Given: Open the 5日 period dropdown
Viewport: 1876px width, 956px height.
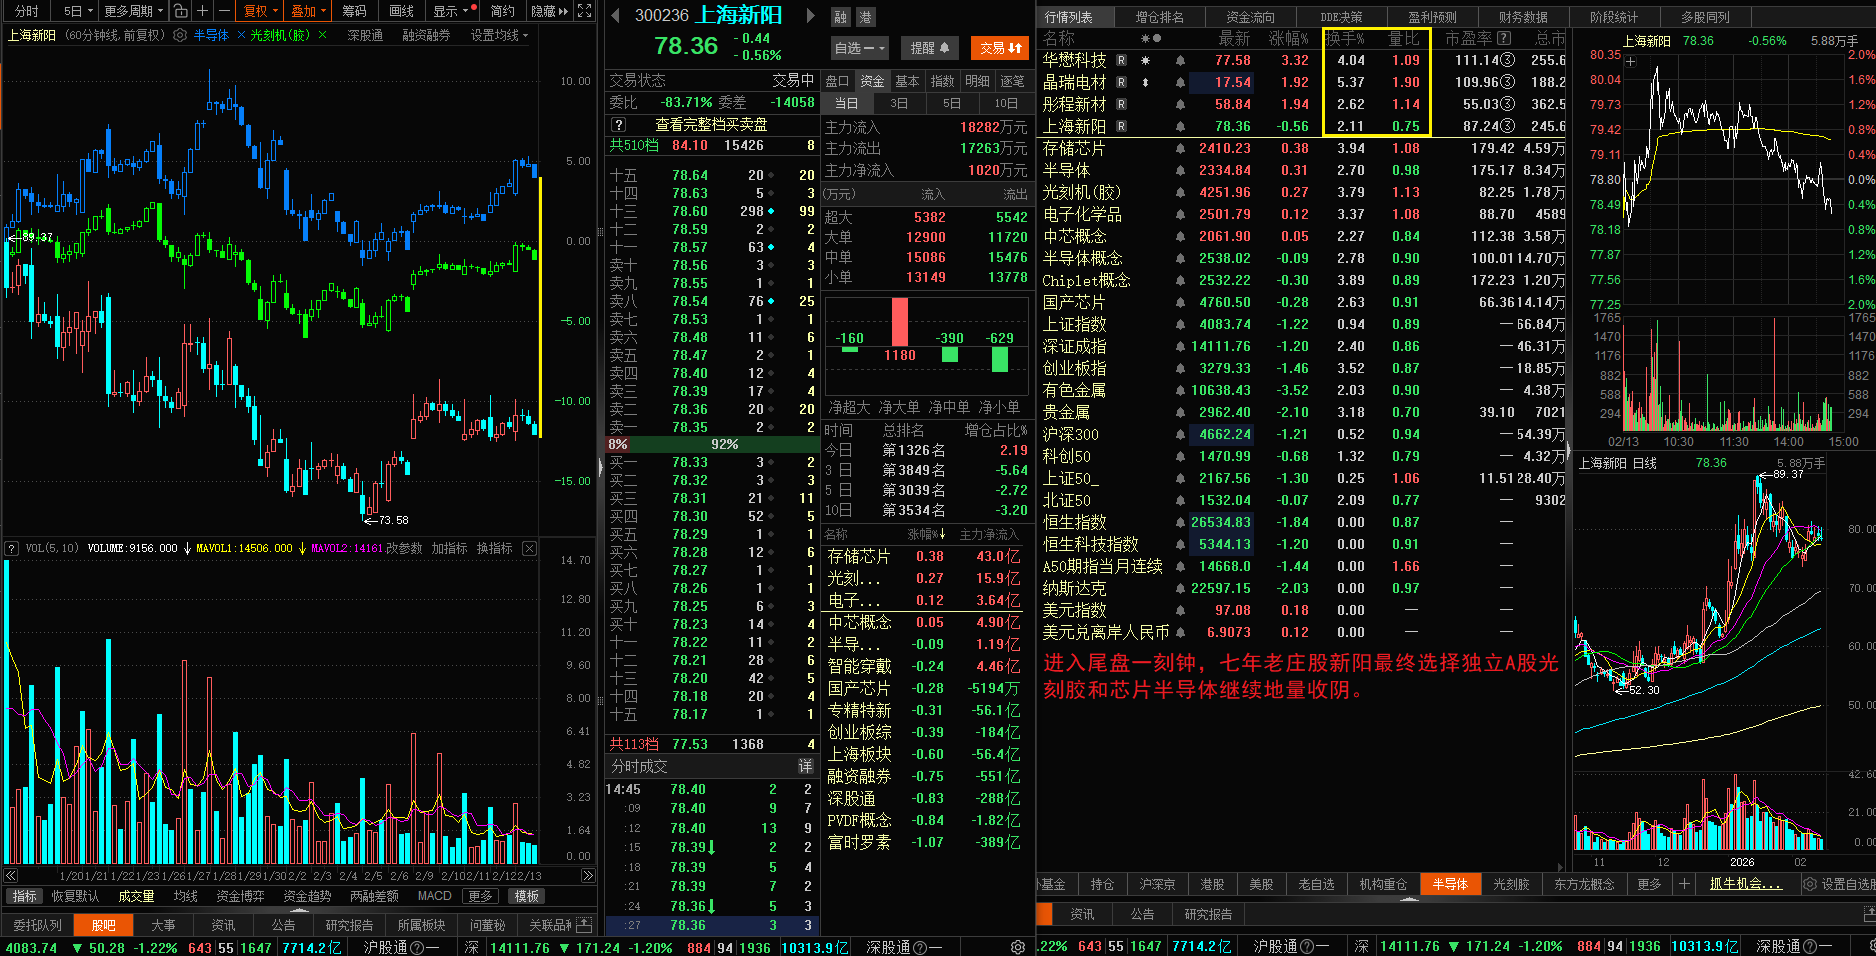Looking at the screenshot, I should click(x=78, y=11).
